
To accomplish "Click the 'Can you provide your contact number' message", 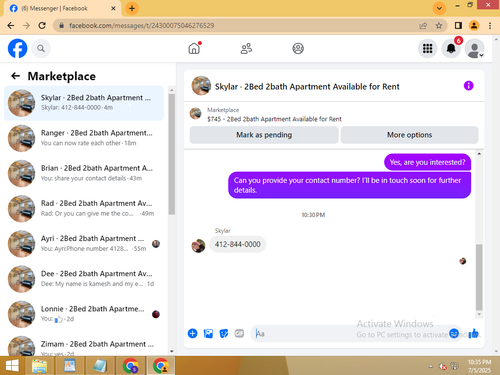I will 350,185.
